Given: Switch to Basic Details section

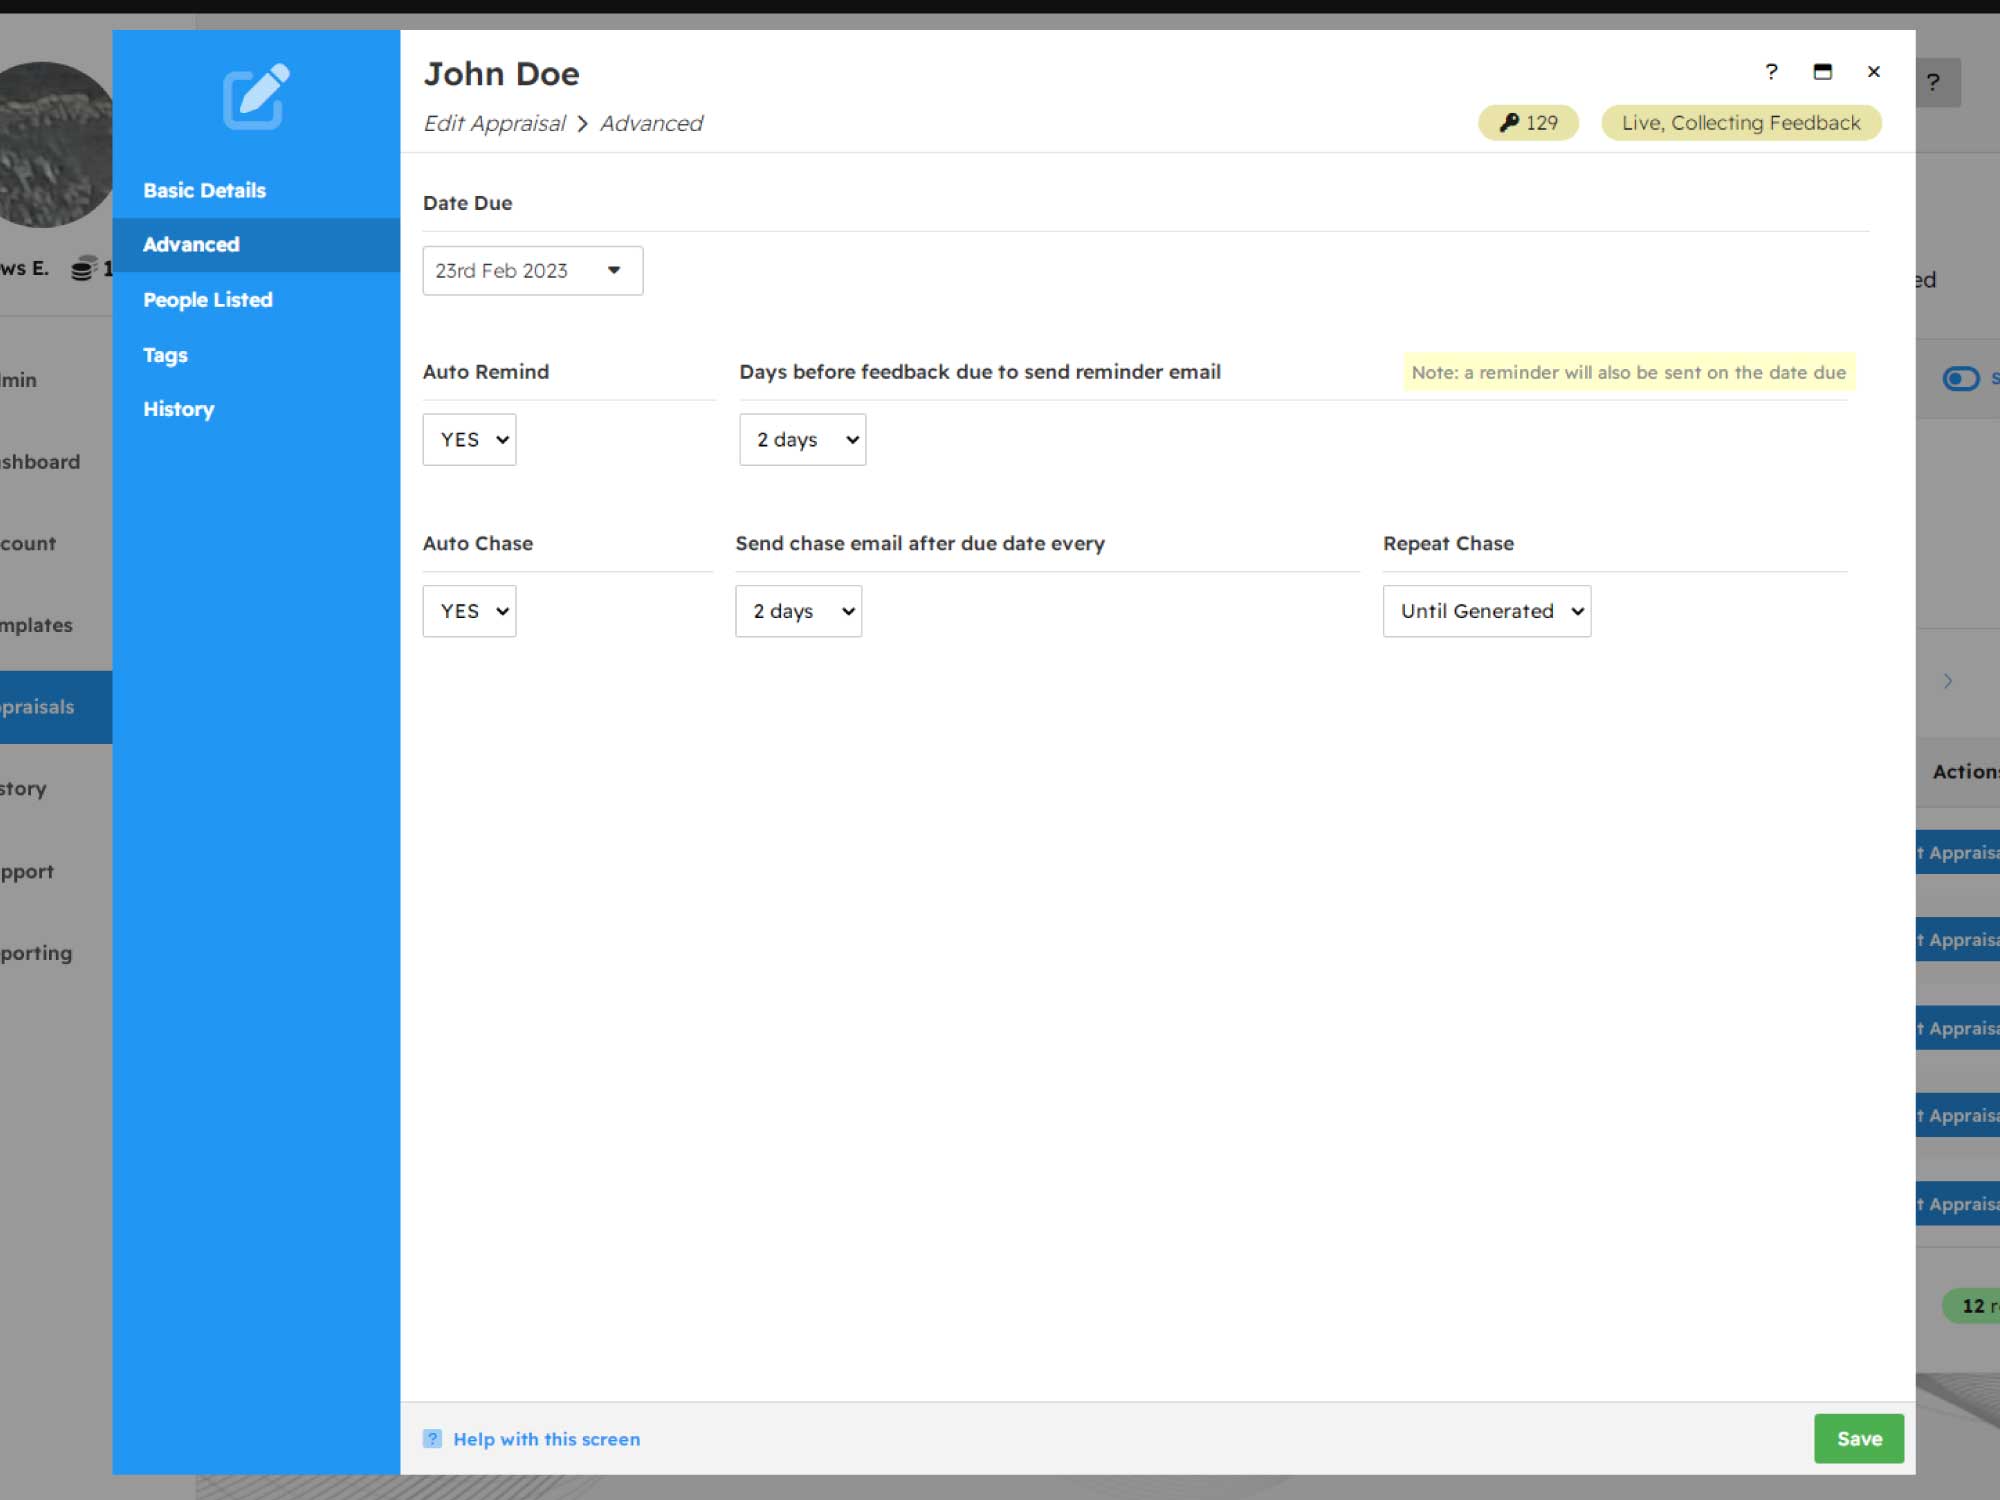Looking at the screenshot, I should (x=204, y=190).
